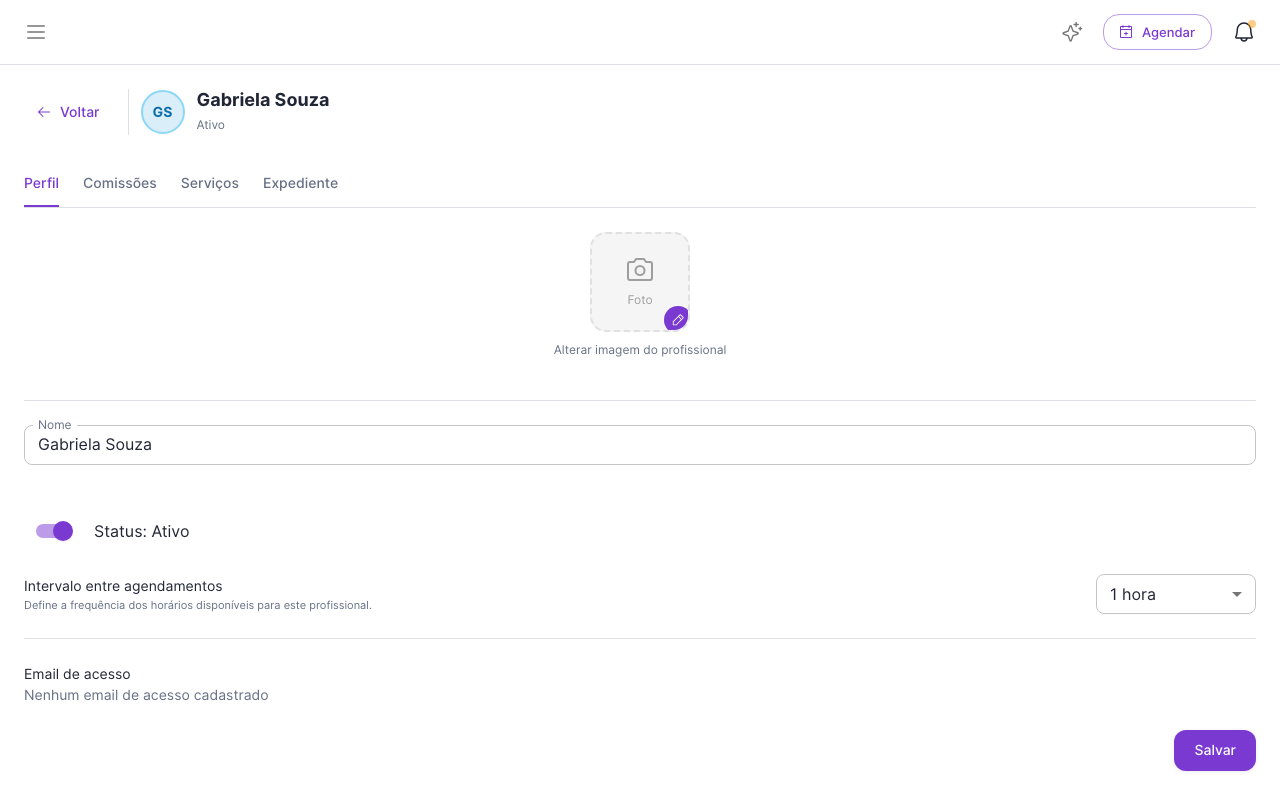Click the pencil edit photo icon
This screenshot has width=1280, height=800.
click(x=677, y=319)
